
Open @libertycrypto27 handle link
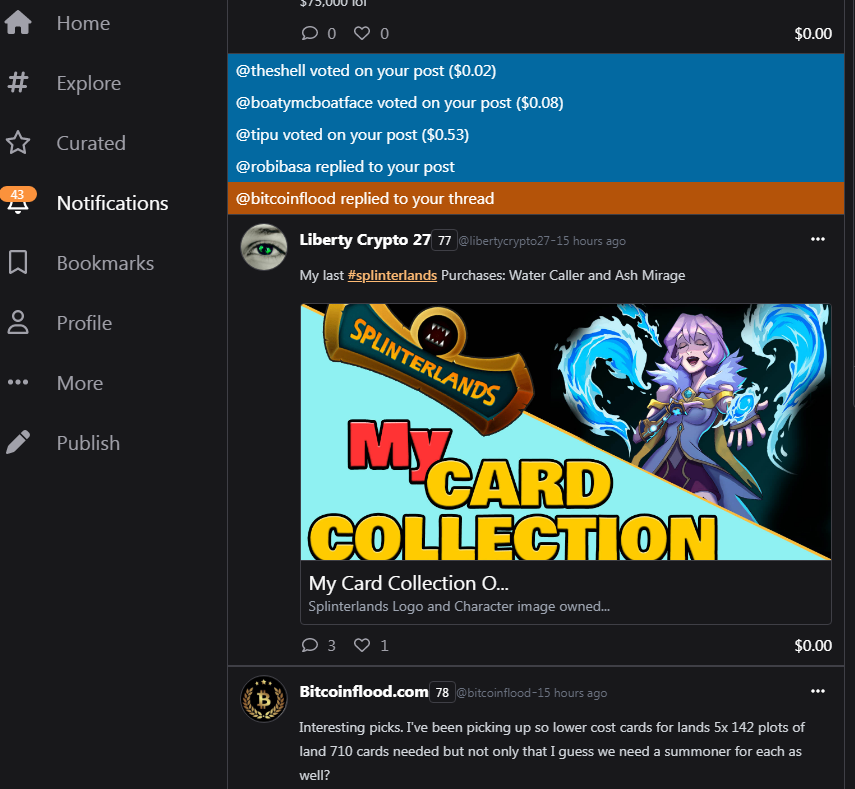504,241
